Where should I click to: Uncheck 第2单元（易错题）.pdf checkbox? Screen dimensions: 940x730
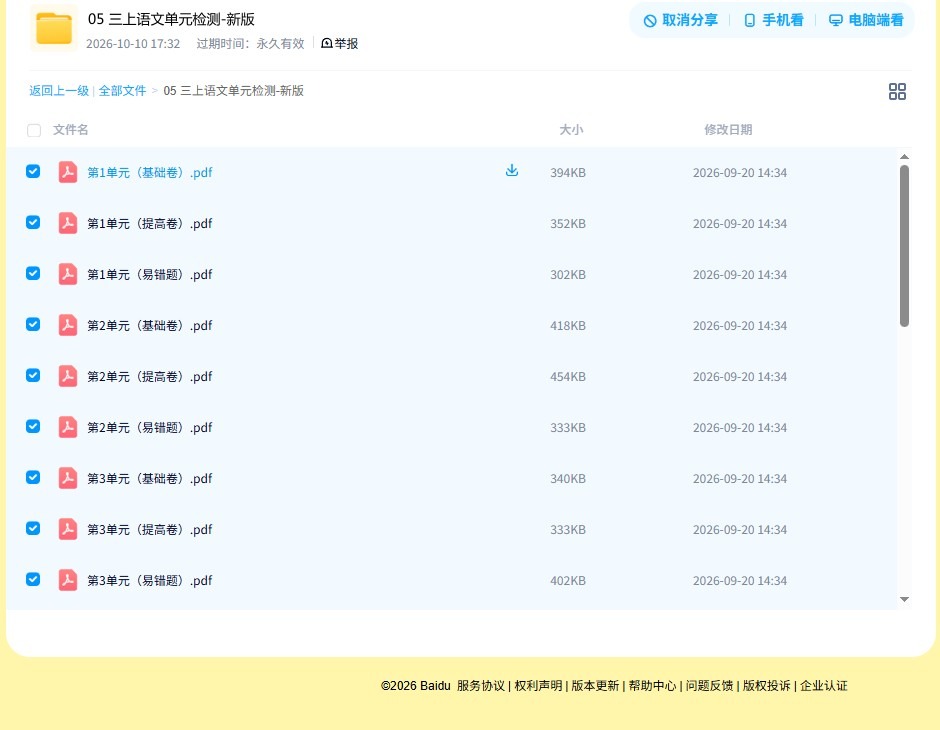tap(33, 426)
